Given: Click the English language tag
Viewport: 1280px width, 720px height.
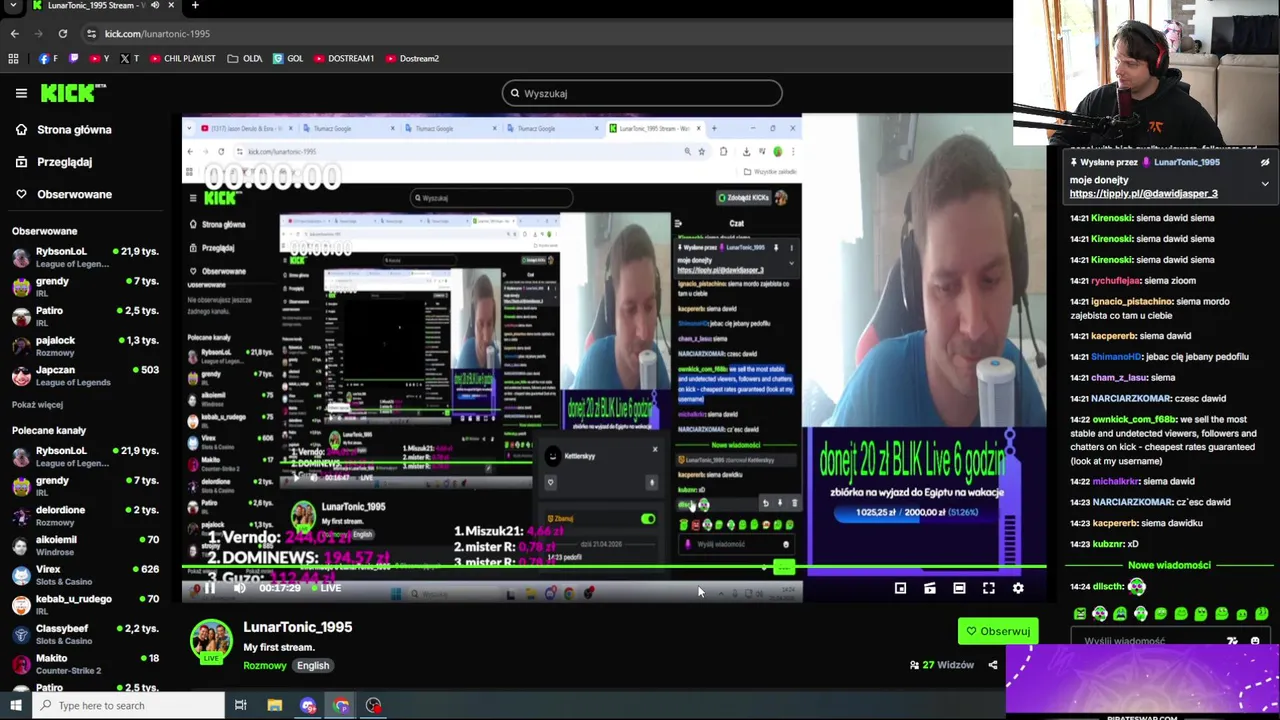Looking at the screenshot, I should point(313,665).
